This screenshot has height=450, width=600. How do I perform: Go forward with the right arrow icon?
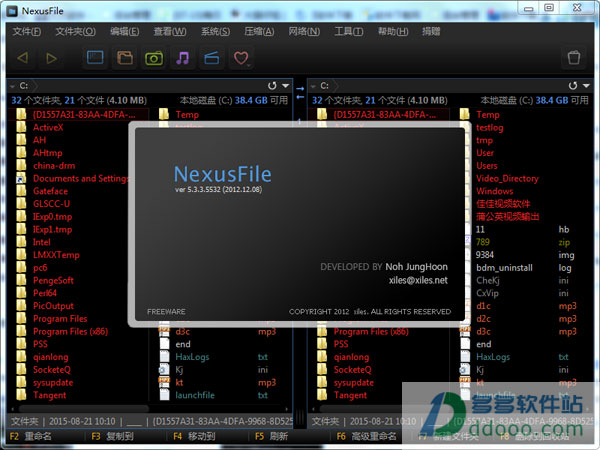tap(51, 58)
